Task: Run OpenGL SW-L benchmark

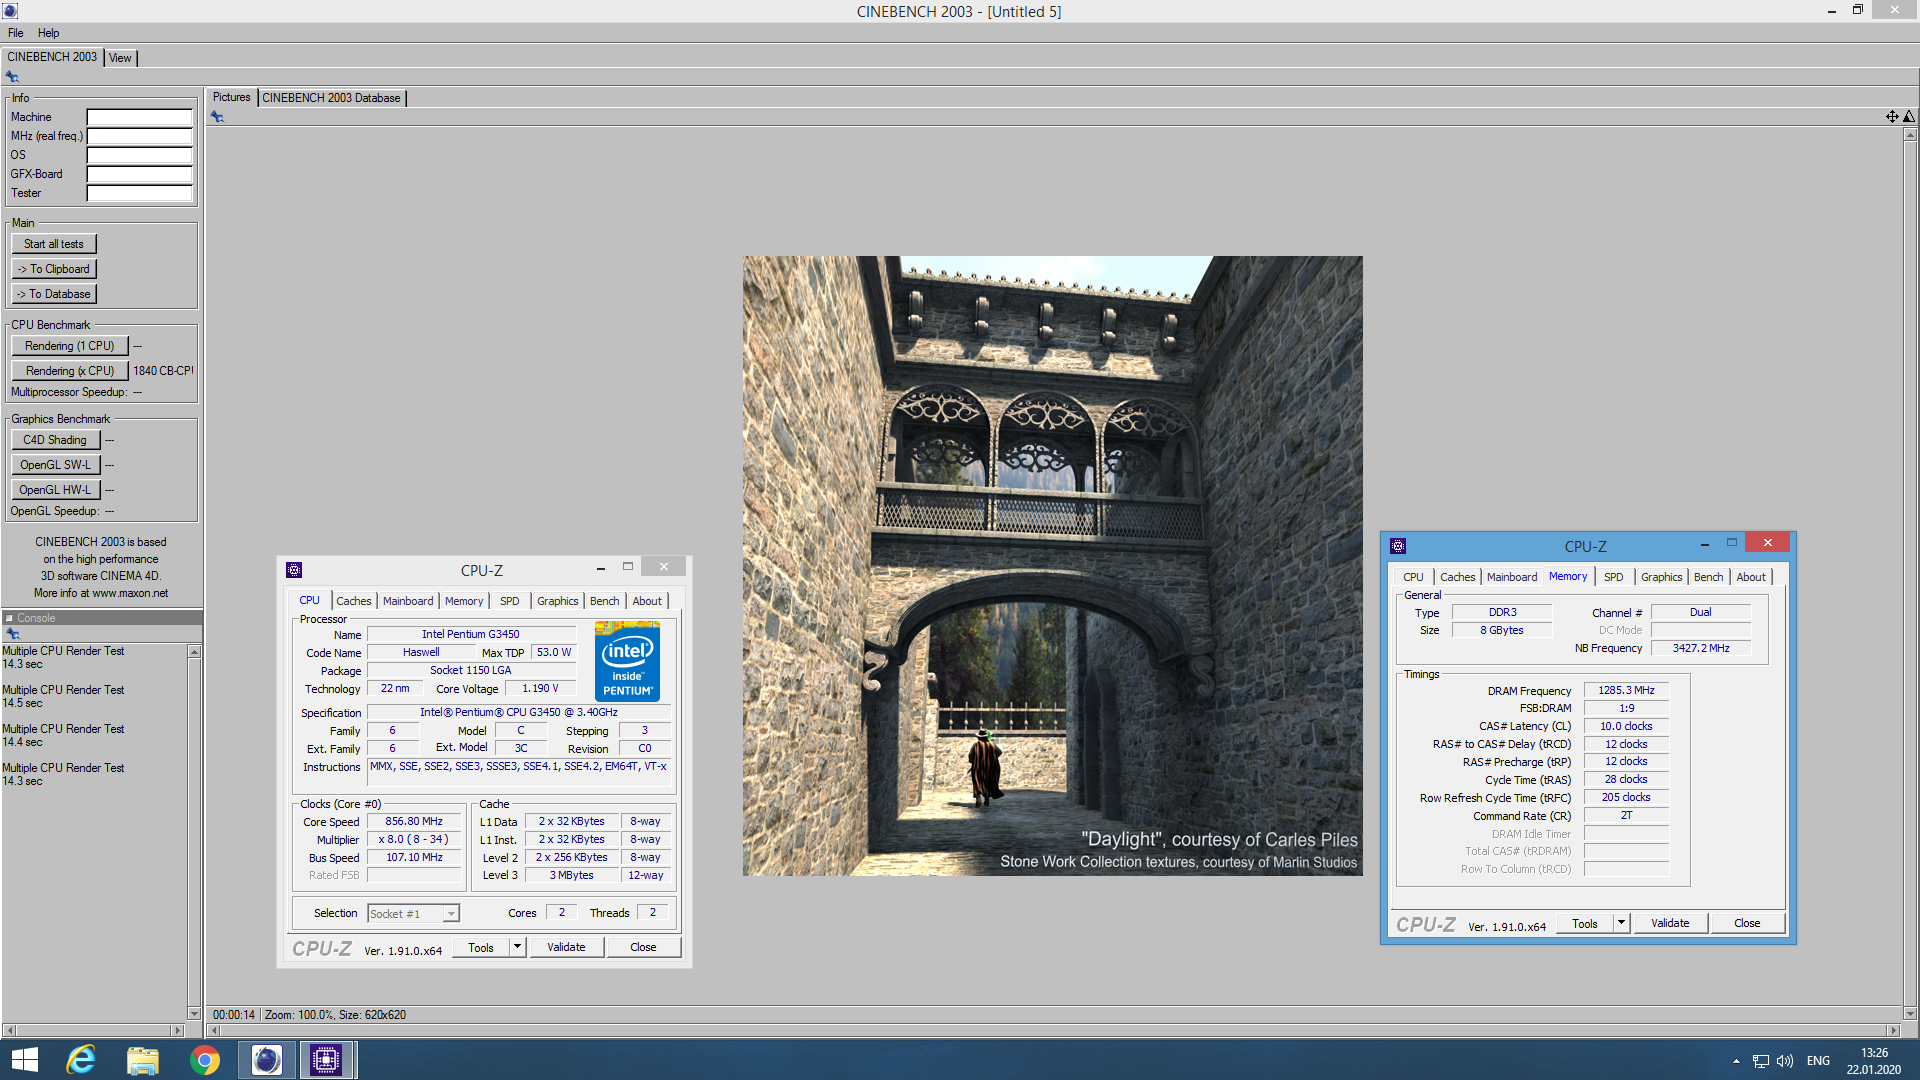Action: coord(55,465)
